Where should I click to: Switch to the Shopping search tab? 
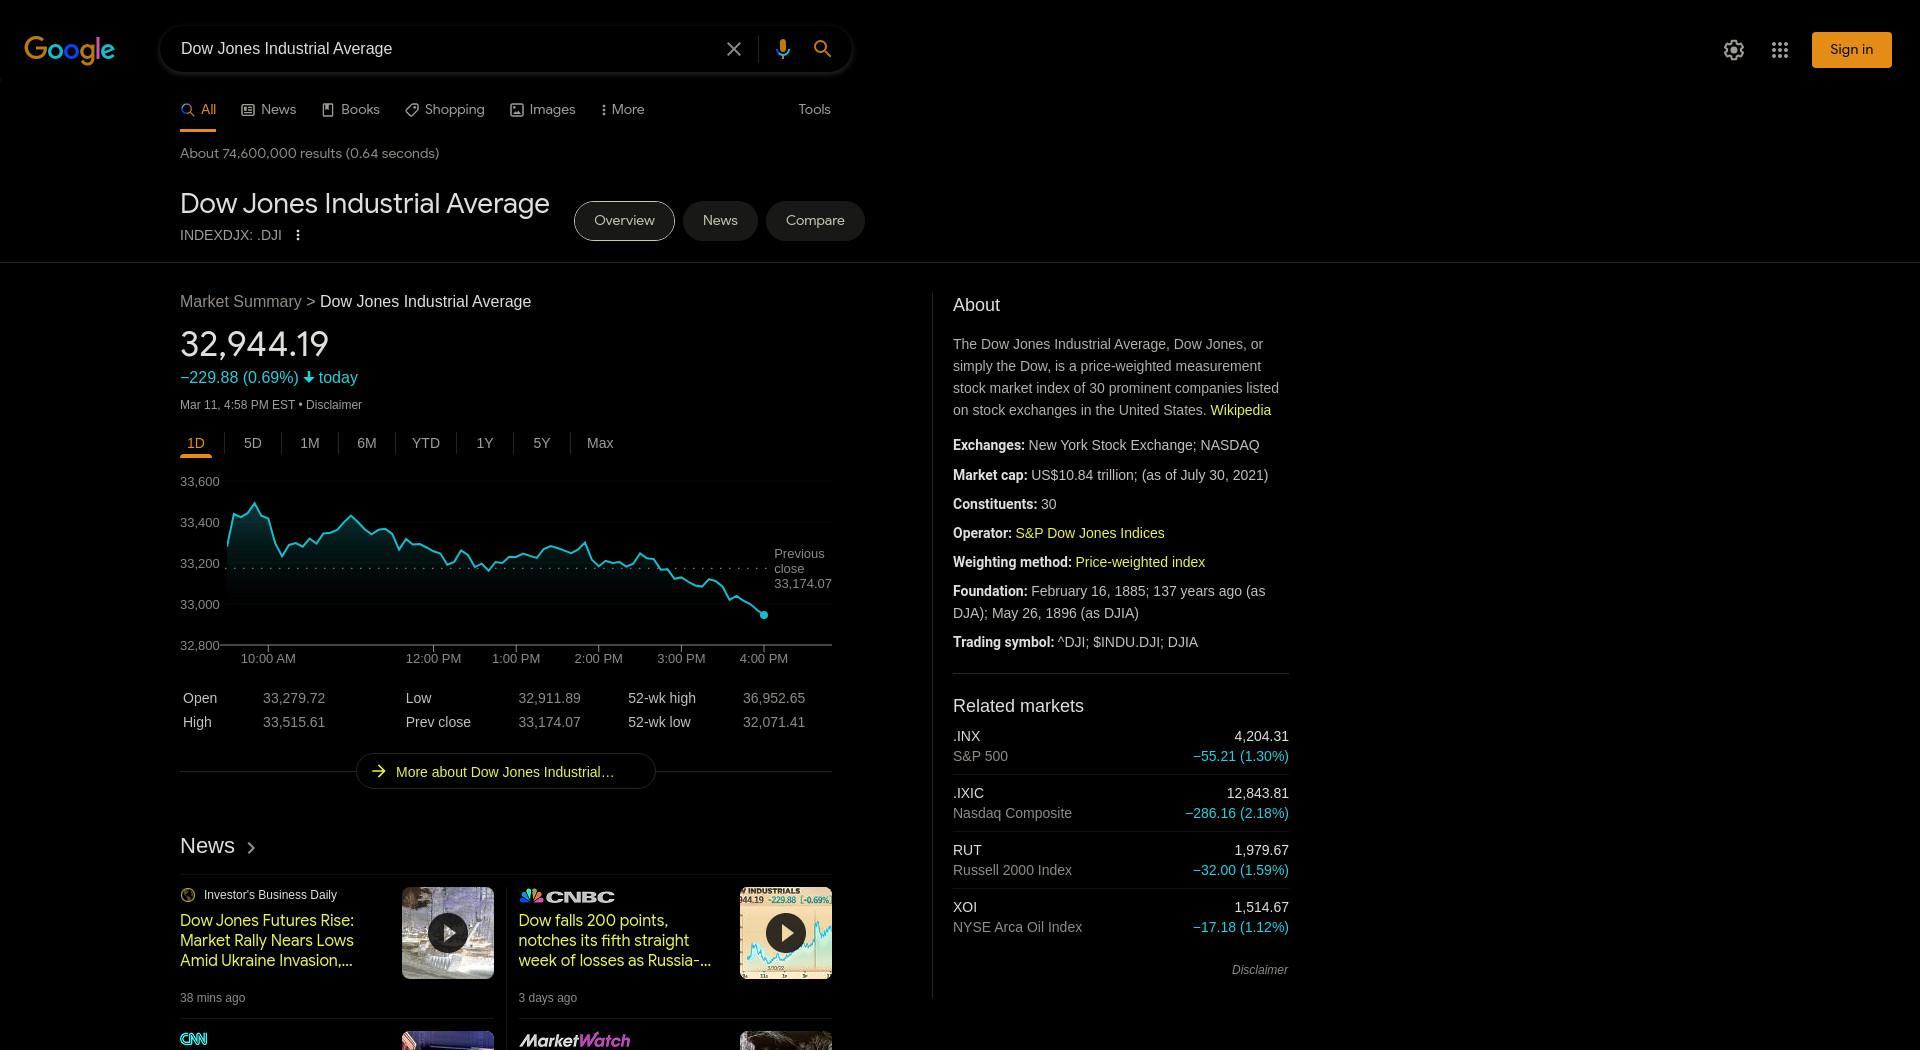[445, 110]
